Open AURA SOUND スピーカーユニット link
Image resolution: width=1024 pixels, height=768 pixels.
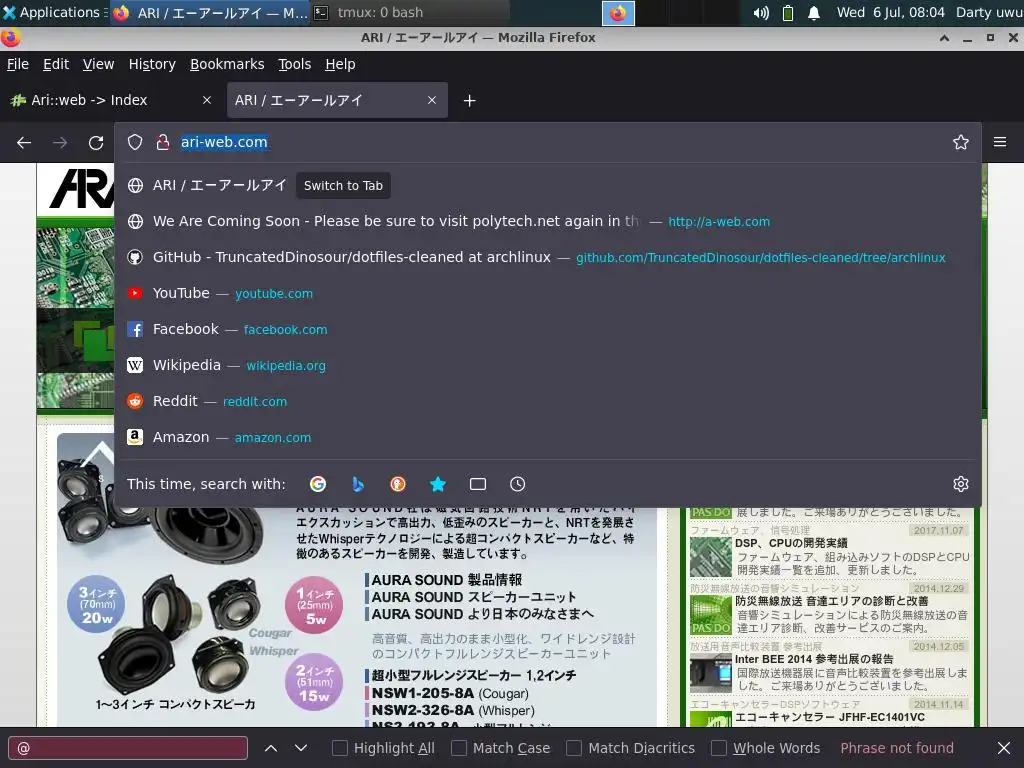pyautogui.click(x=473, y=597)
